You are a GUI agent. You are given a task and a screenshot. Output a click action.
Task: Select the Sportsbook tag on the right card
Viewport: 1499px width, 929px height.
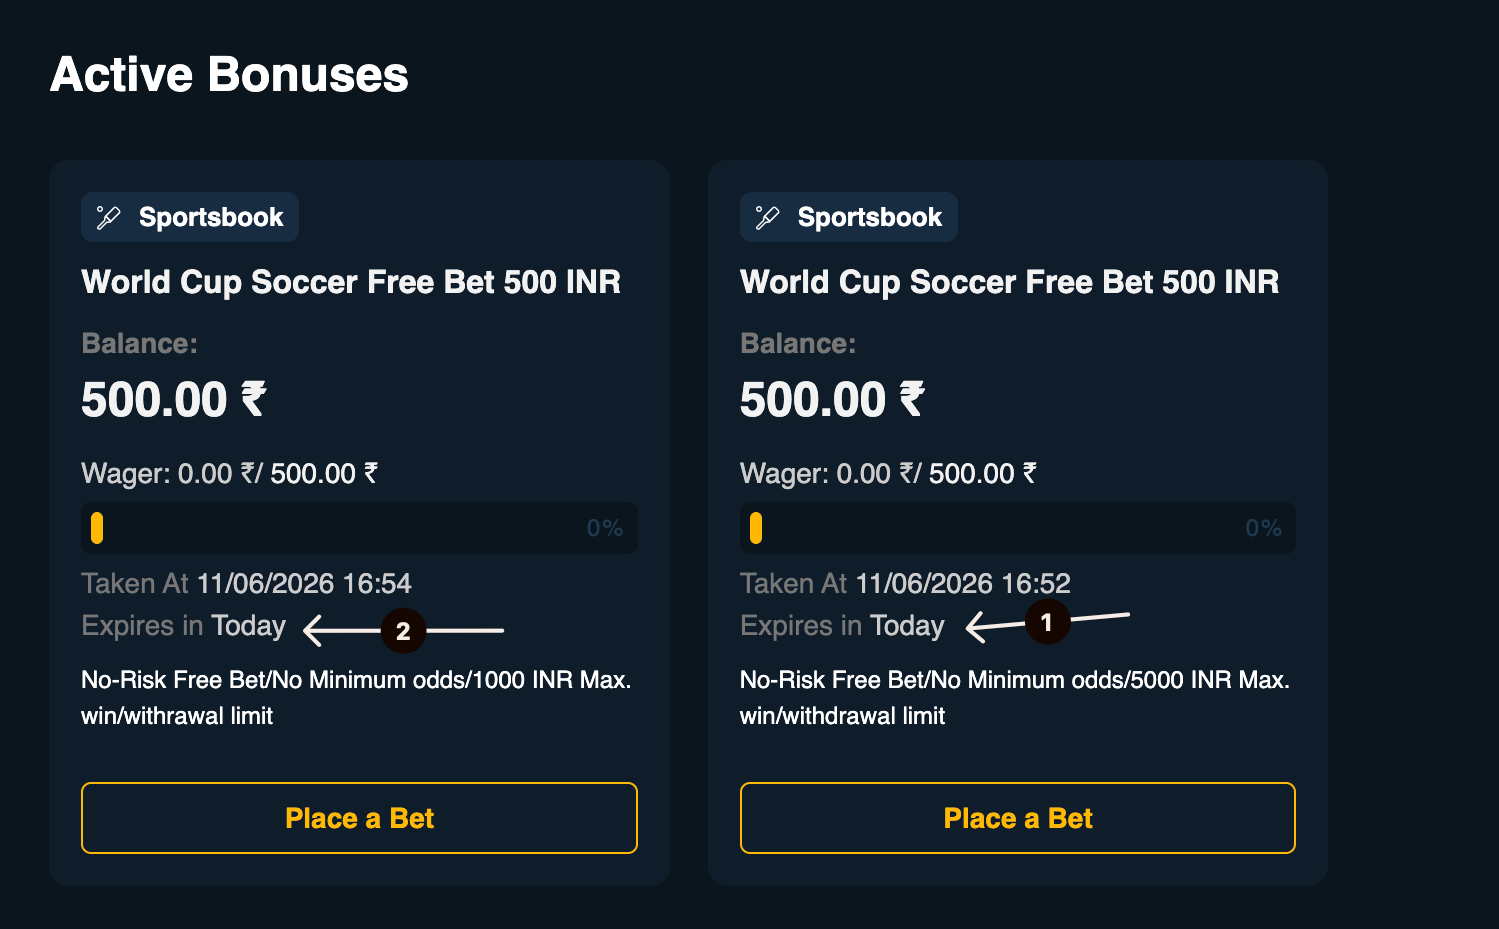[849, 217]
